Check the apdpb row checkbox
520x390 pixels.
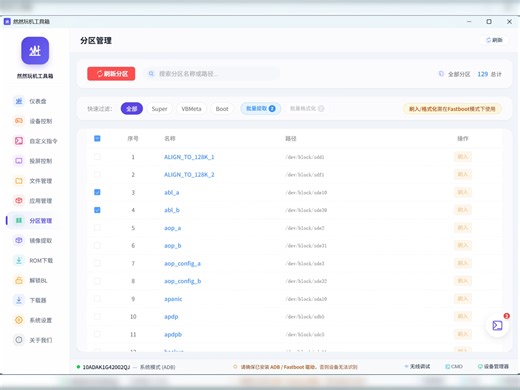(97, 334)
